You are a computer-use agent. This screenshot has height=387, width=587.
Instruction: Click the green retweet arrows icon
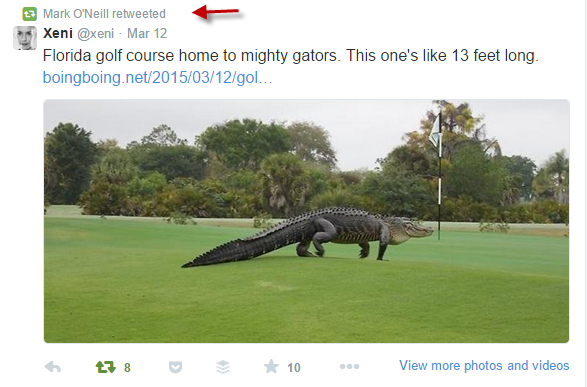pyautogui.click(x=106, y=367)
